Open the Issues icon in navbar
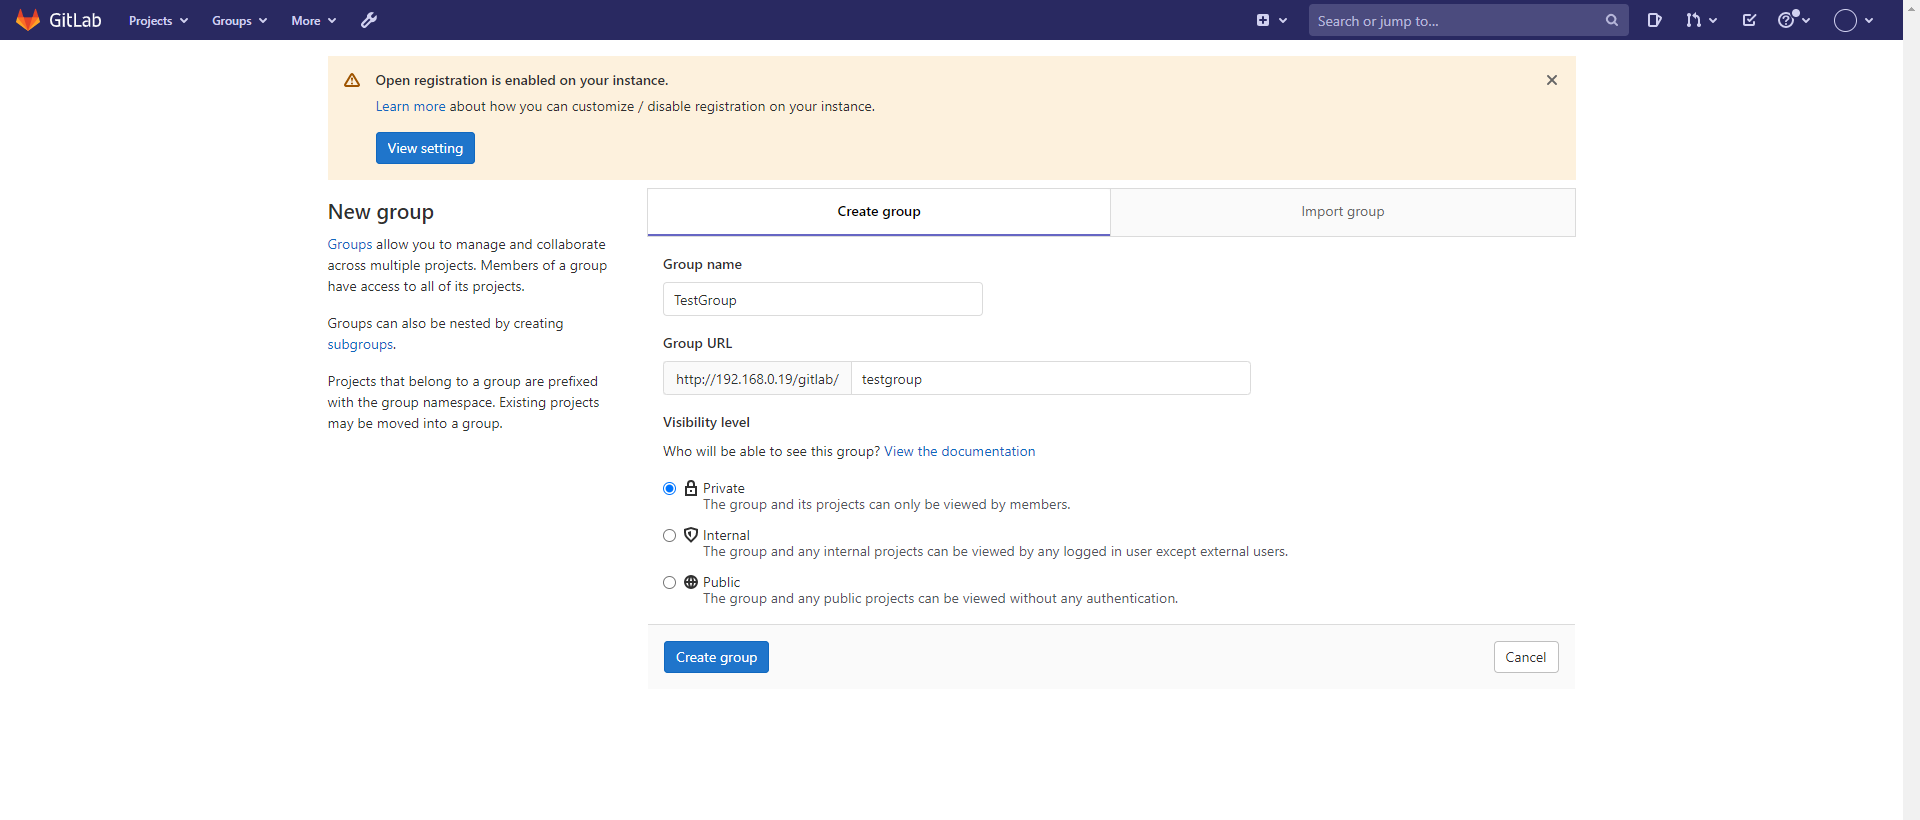1920x820 pixels. coord(1655,20)
